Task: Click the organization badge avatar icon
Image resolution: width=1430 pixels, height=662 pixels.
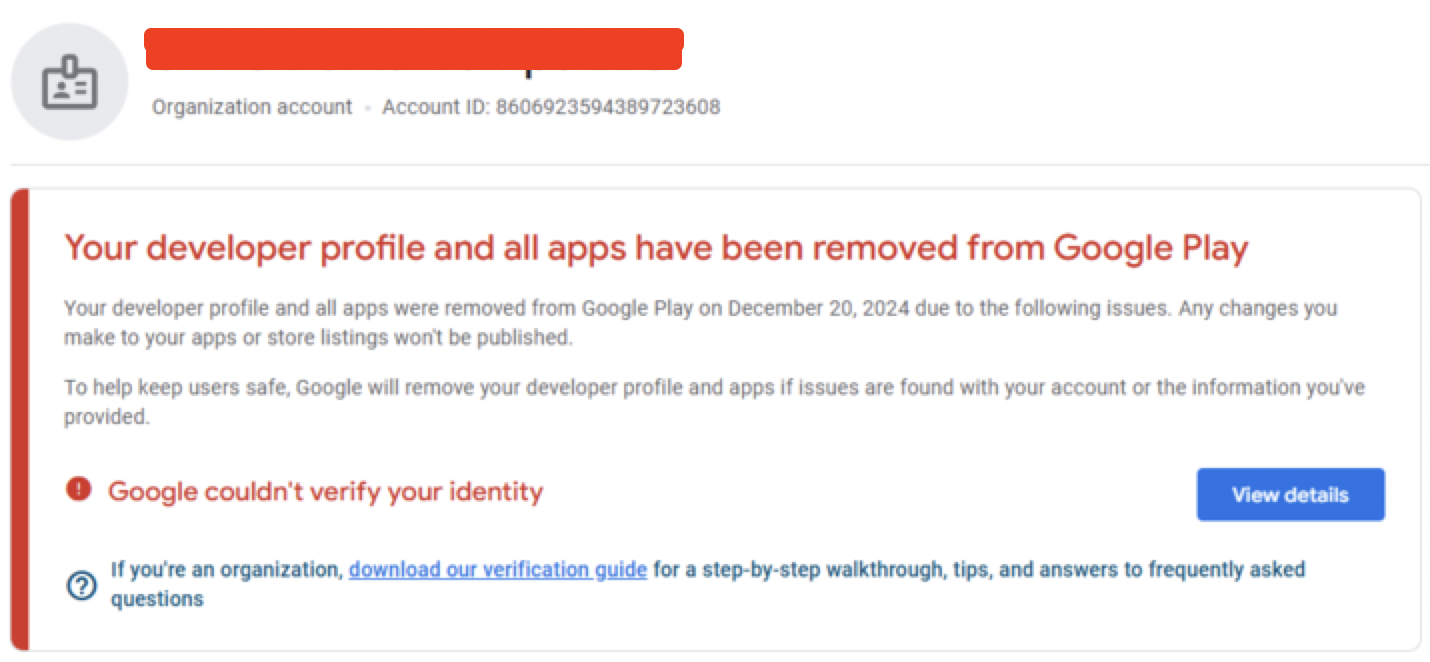Action: (70, 82)
